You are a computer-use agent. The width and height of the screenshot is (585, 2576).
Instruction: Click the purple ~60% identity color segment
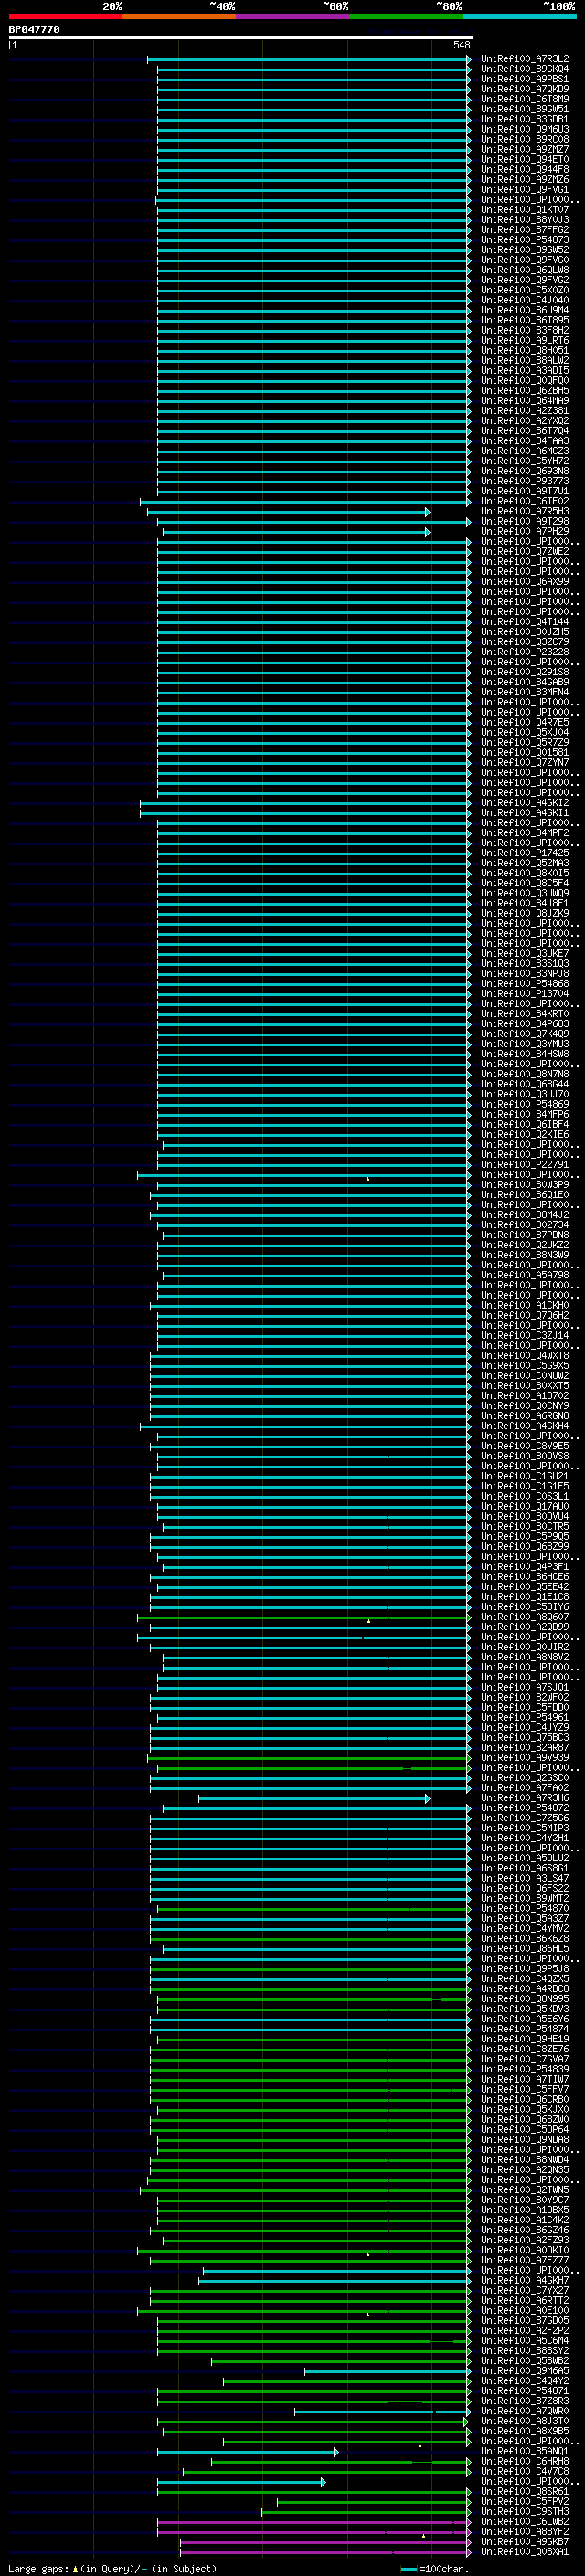click(293, 16)
